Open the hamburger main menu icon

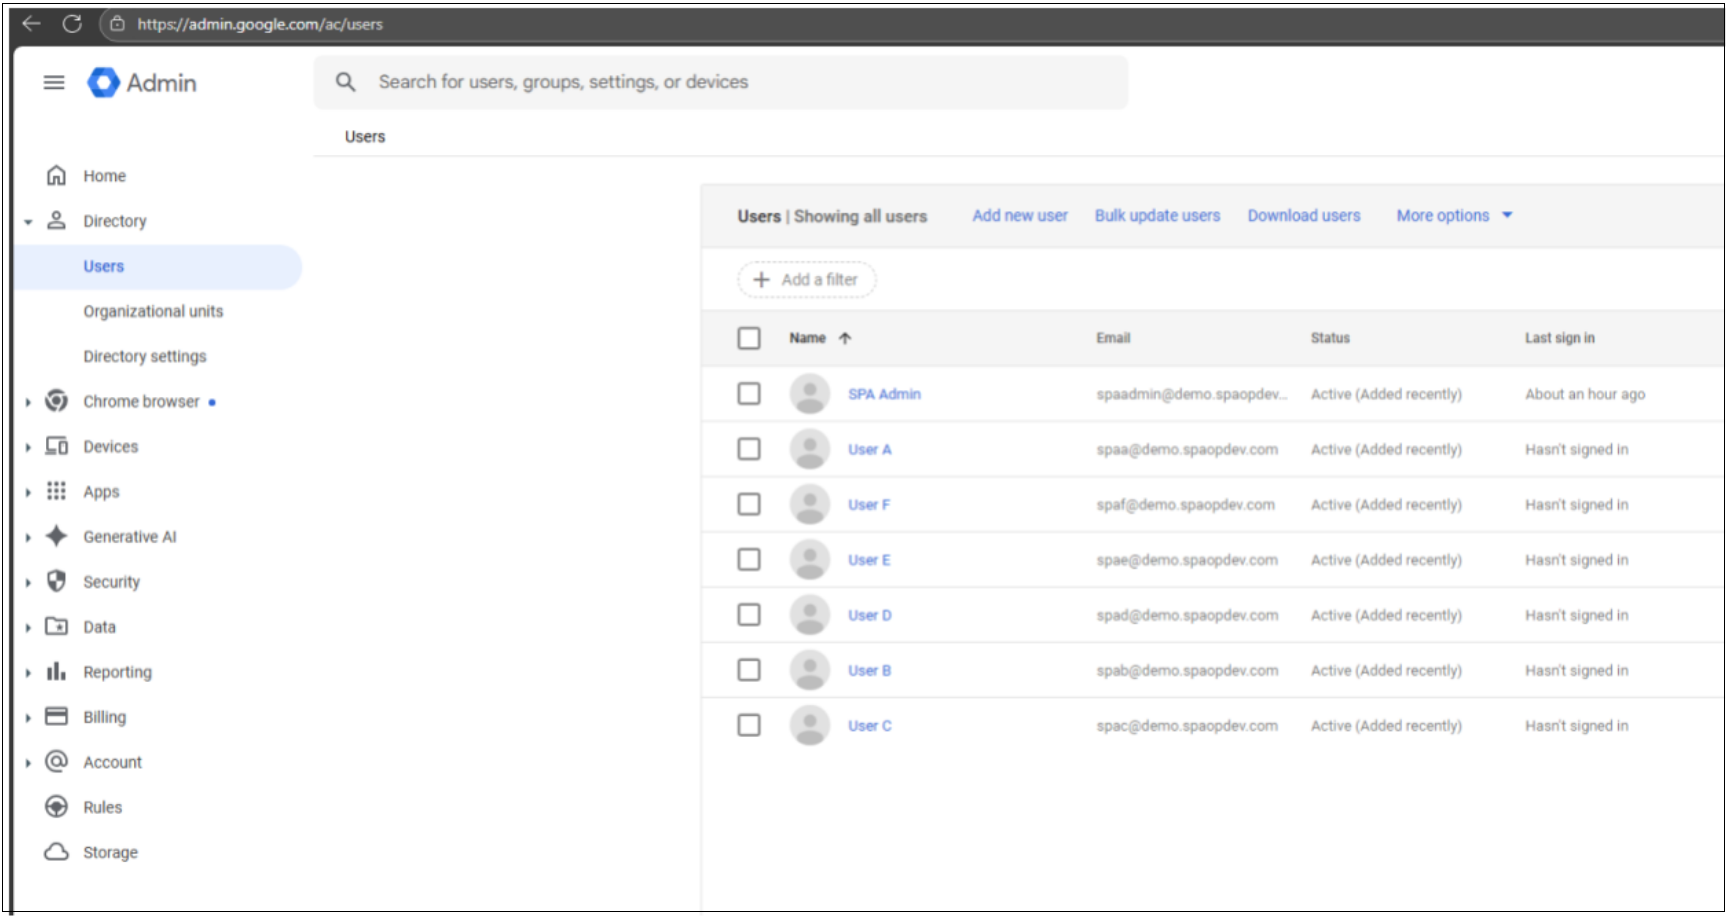pyautogui.click(x=54, y=83)
